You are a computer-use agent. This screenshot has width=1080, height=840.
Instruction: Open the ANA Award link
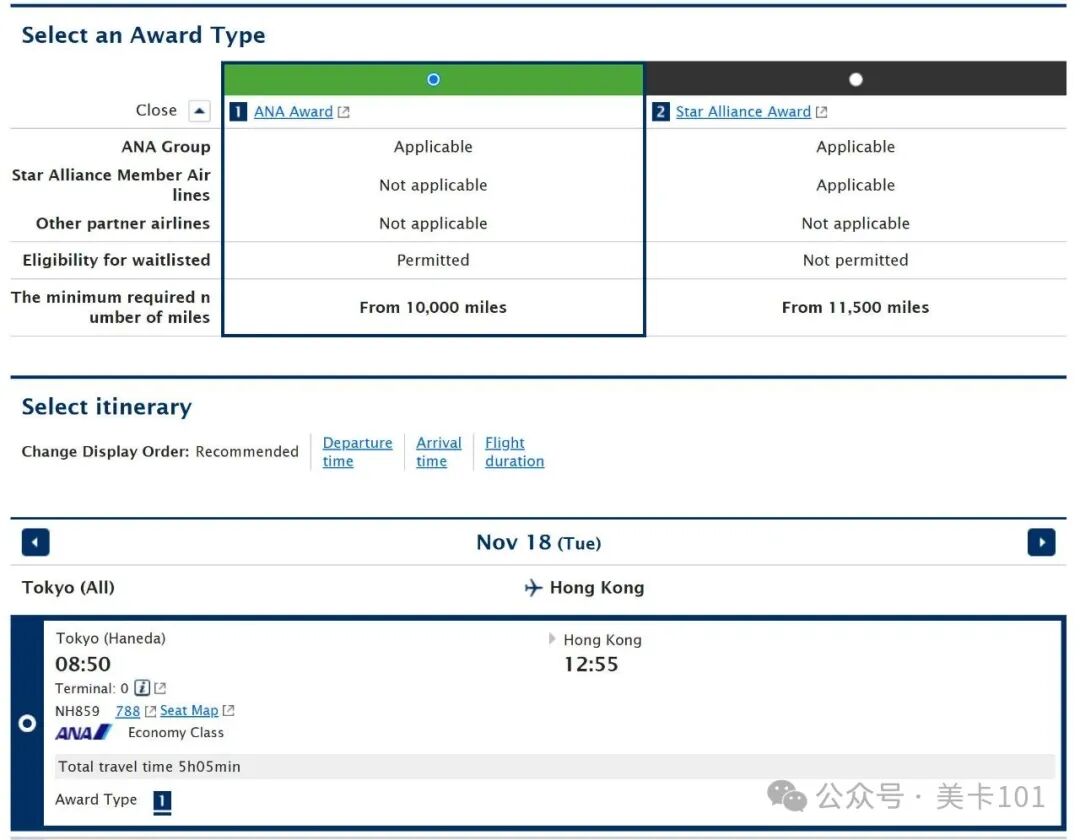tap(293, 112)
